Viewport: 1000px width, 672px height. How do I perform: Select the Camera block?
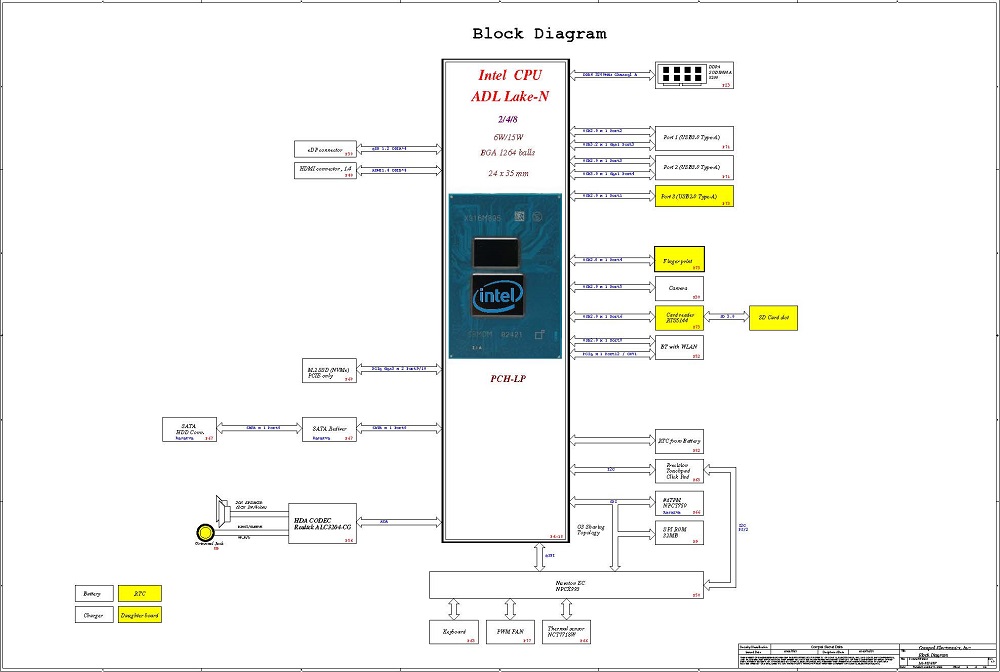coord(679,288)
